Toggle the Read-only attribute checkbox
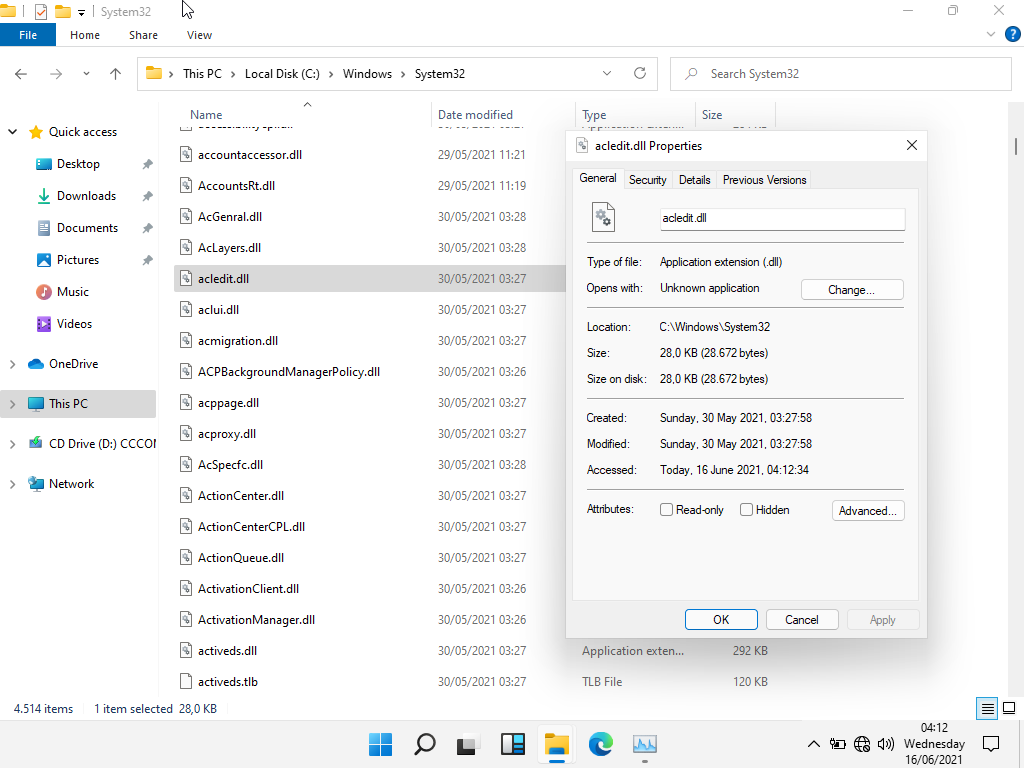The height and width of the screenshot is (768, 1024). (x=666, y=509)
